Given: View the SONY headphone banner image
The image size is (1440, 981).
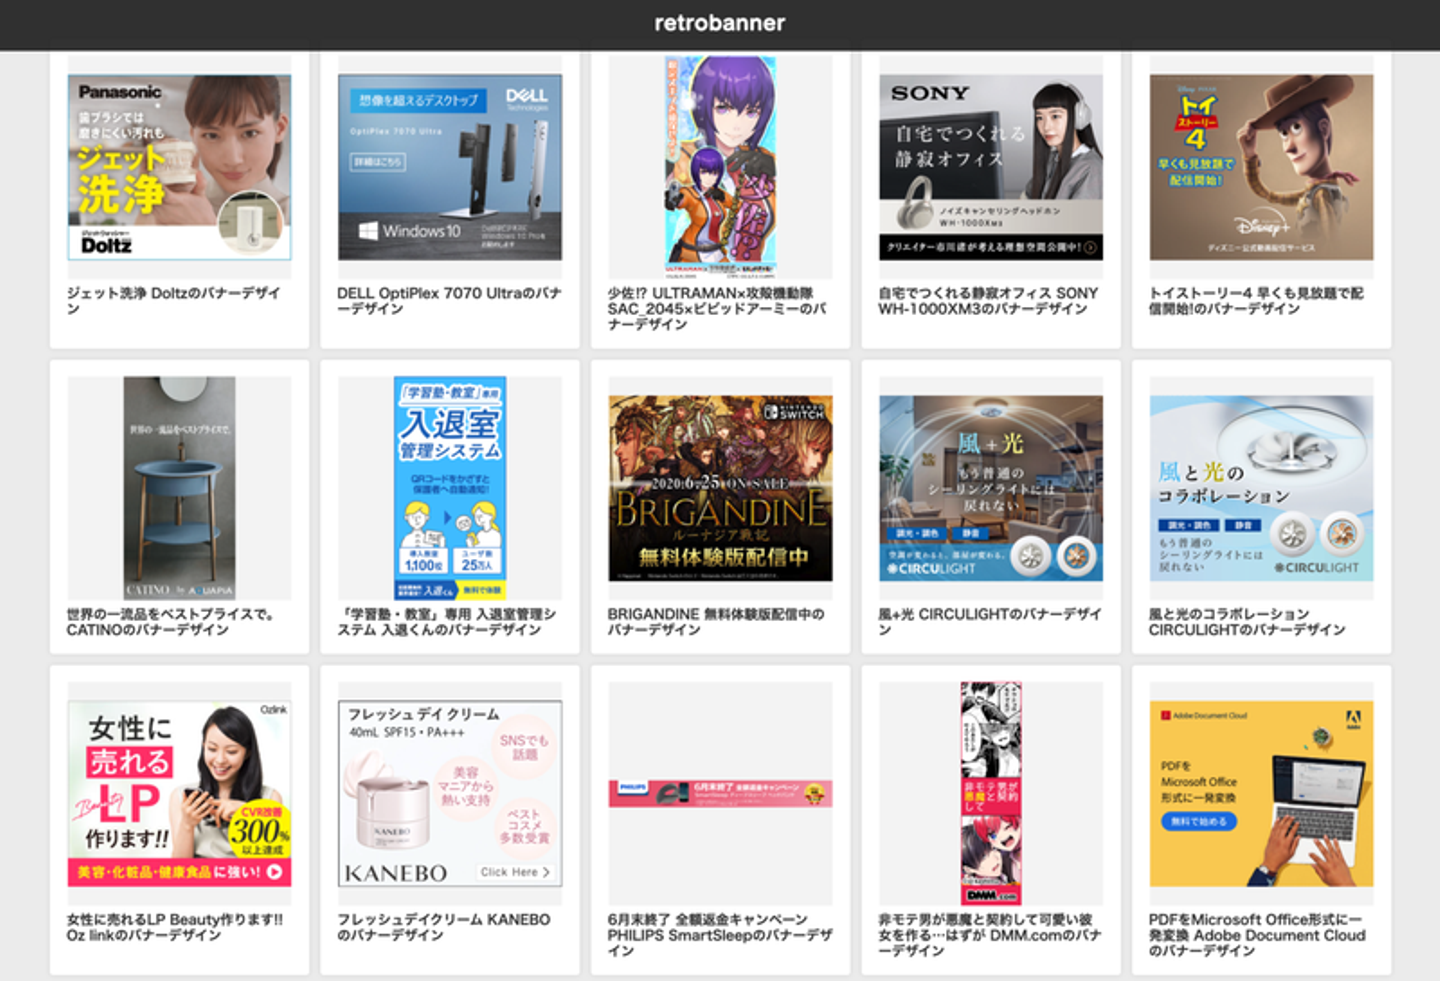Looking at the screenshot, I should (991, 167).
